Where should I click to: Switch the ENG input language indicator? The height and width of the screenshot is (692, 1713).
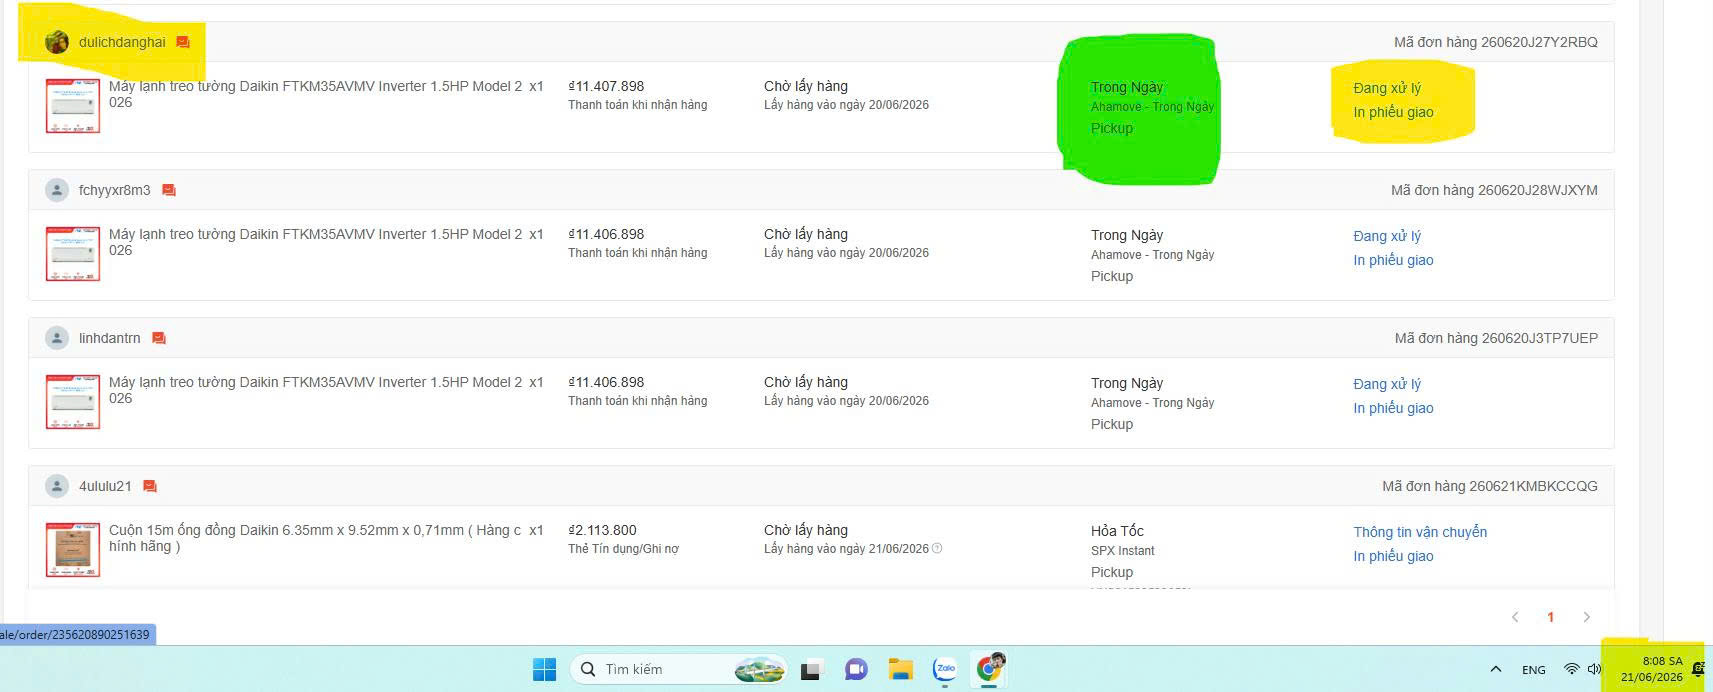[1534, 670]
